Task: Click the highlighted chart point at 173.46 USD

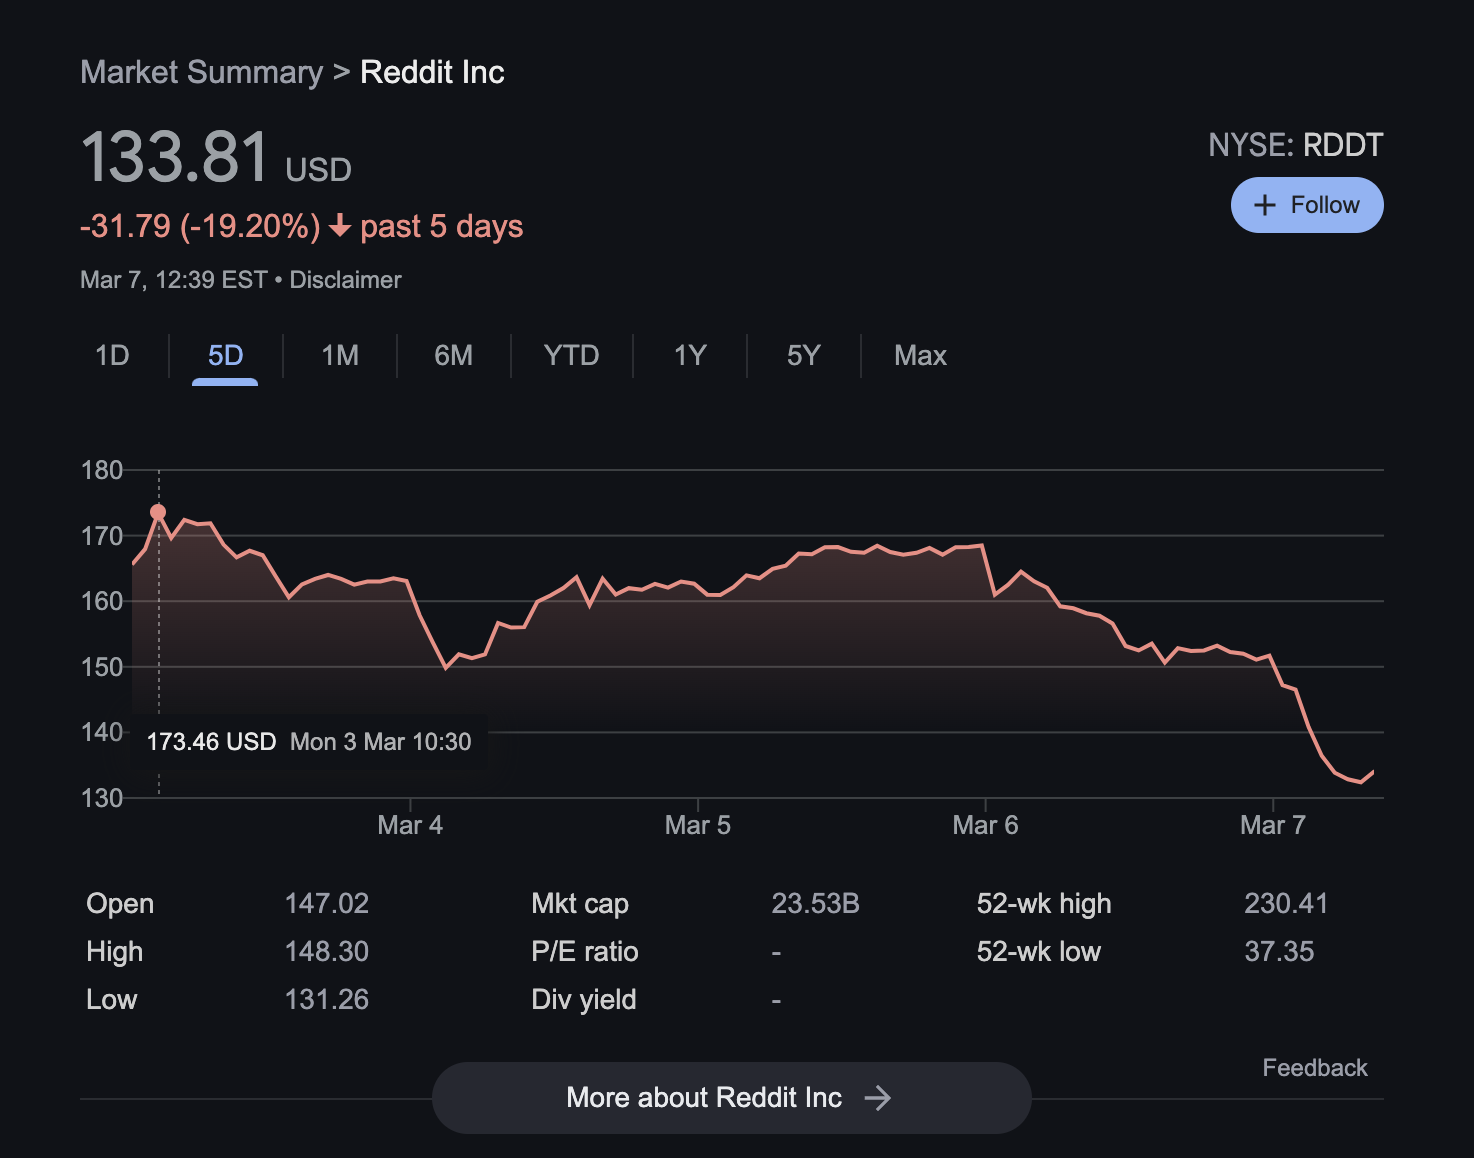Action: click(x=158, y=512)
